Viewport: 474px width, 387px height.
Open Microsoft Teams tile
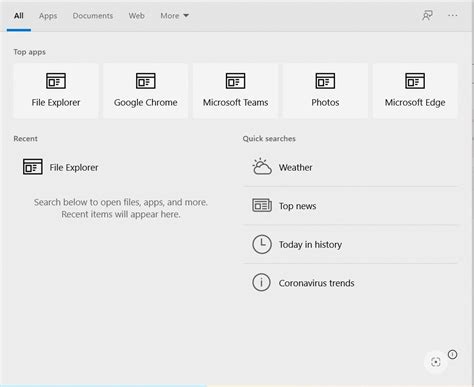(x=235, y=91)
